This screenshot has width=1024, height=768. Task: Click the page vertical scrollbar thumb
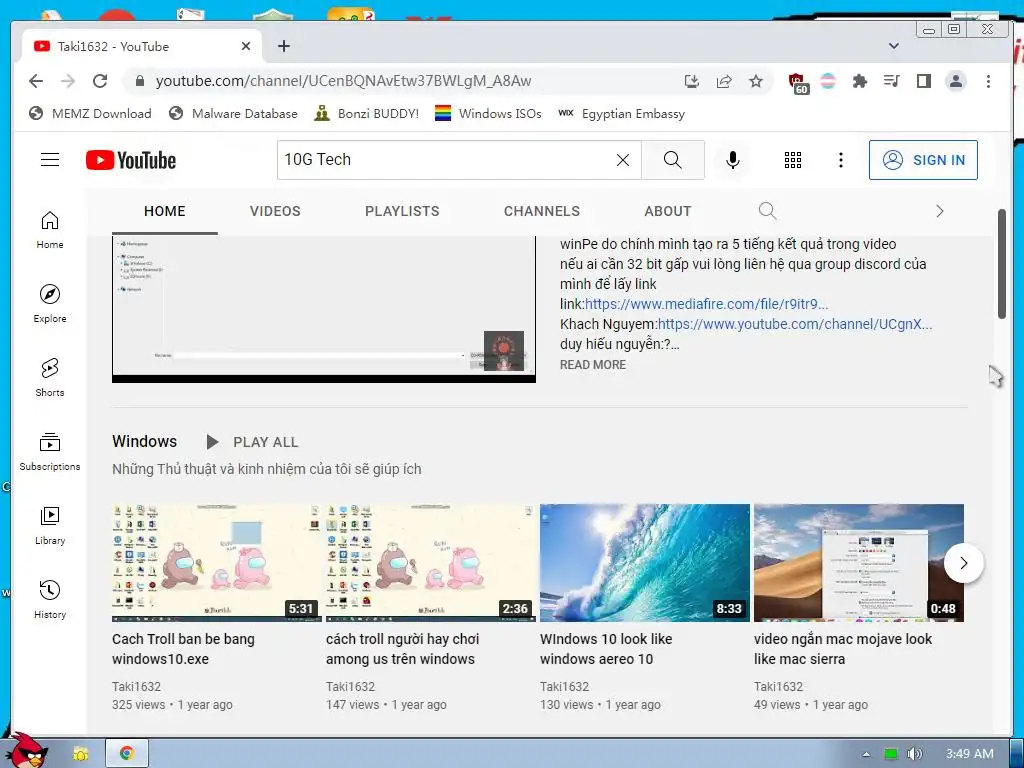(x=1002, y=264)
